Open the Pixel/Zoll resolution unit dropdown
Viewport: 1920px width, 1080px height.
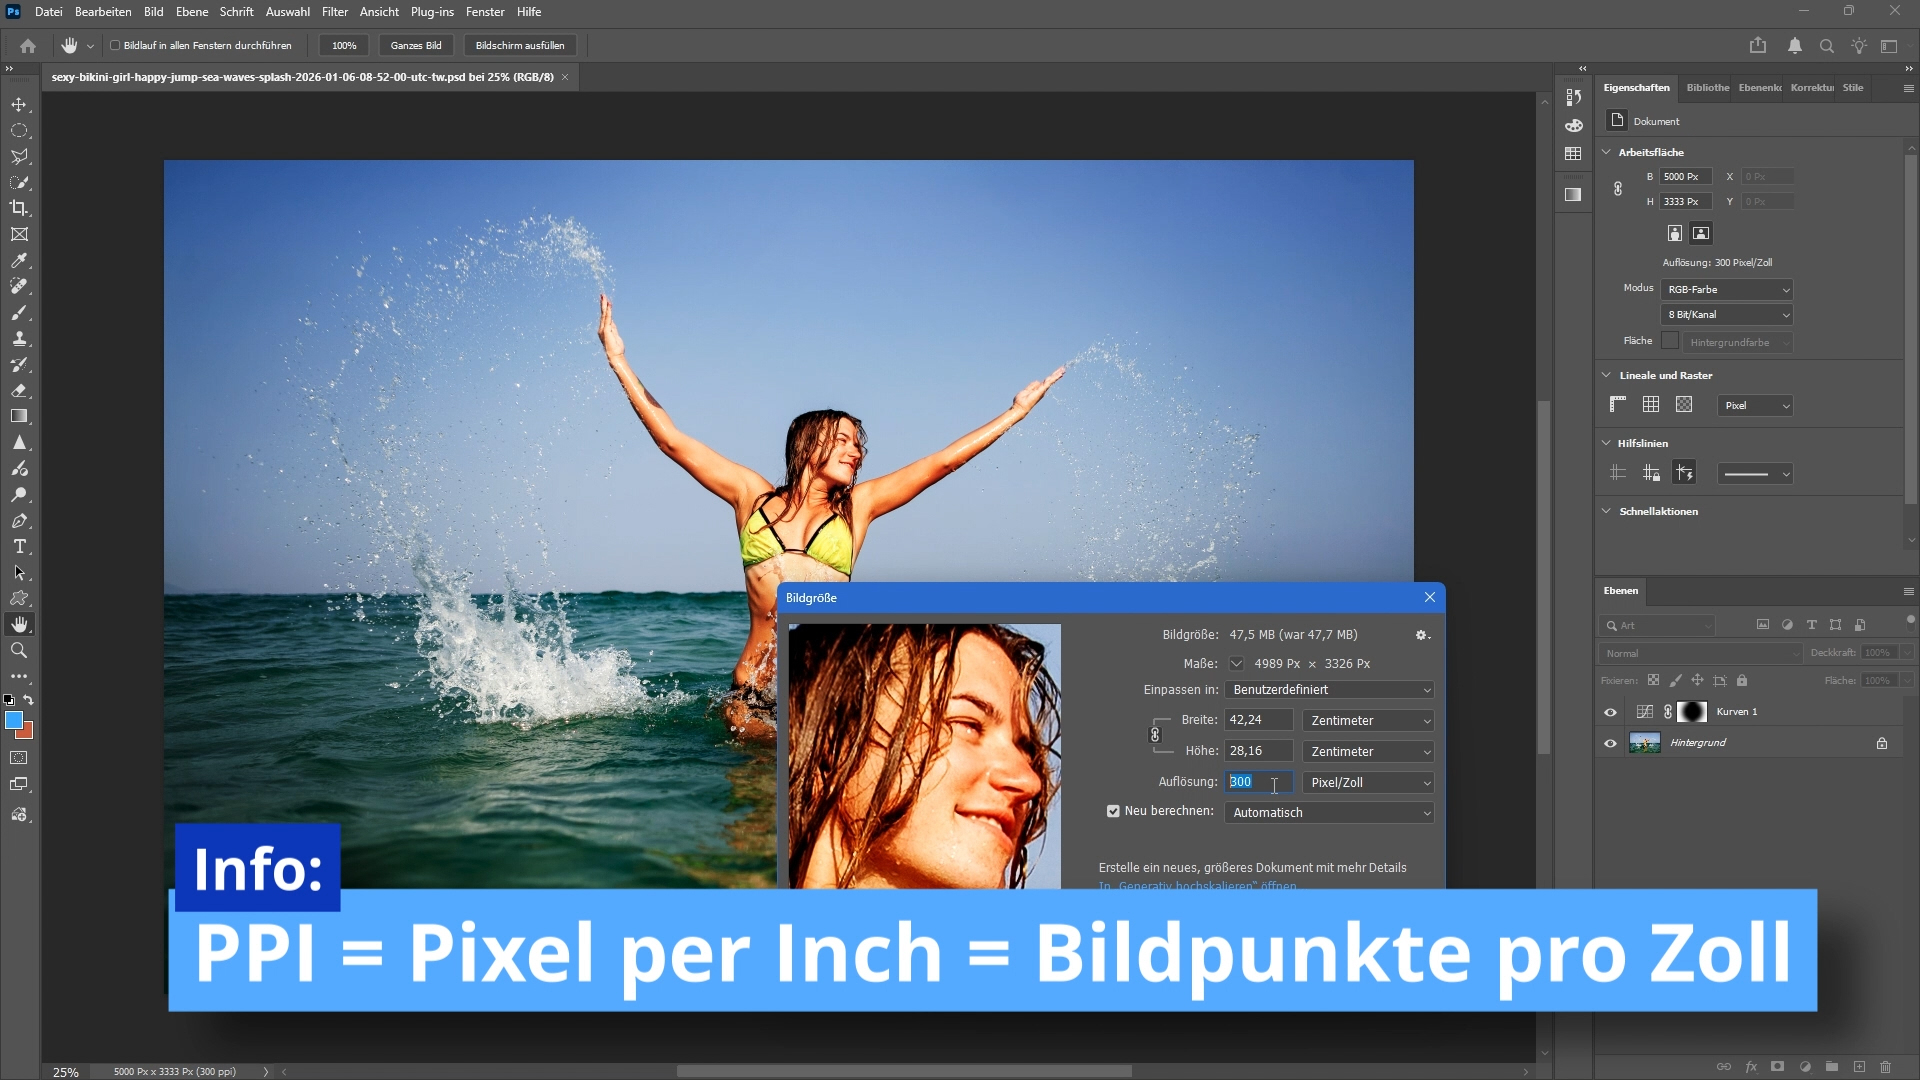(1368, 782)
